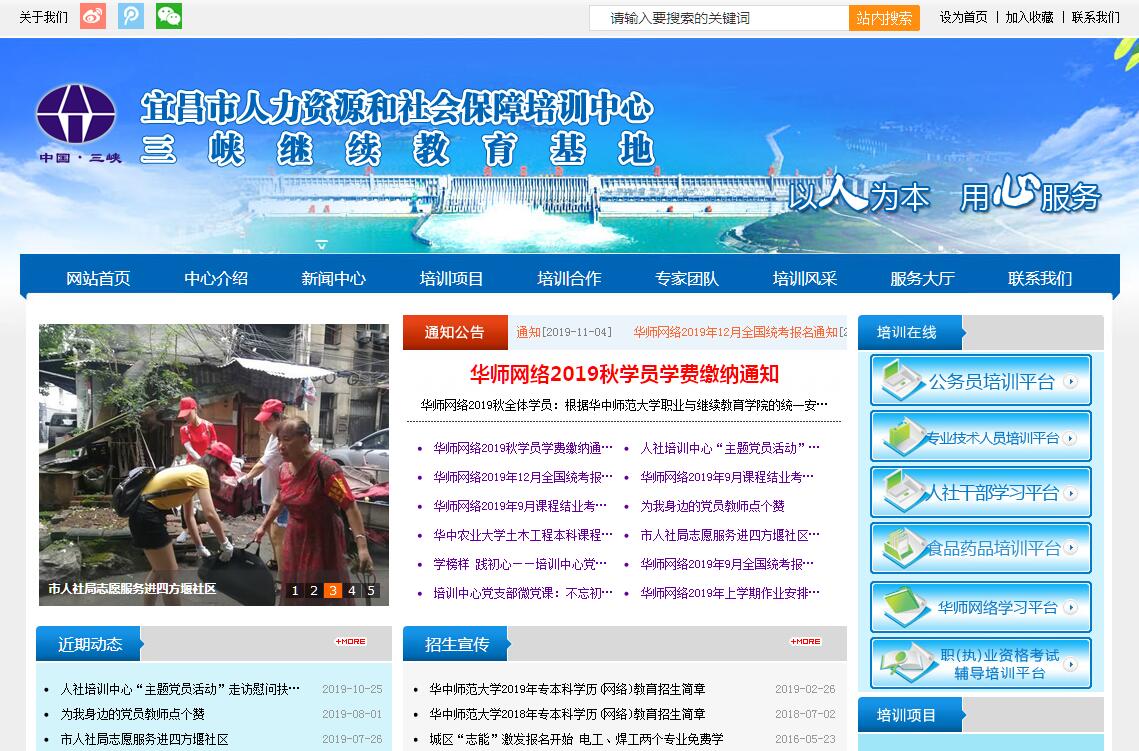Open 公务员培训平台 banner
The width and height of the screenshot is (1139, 751).
(x=980, y=381)
